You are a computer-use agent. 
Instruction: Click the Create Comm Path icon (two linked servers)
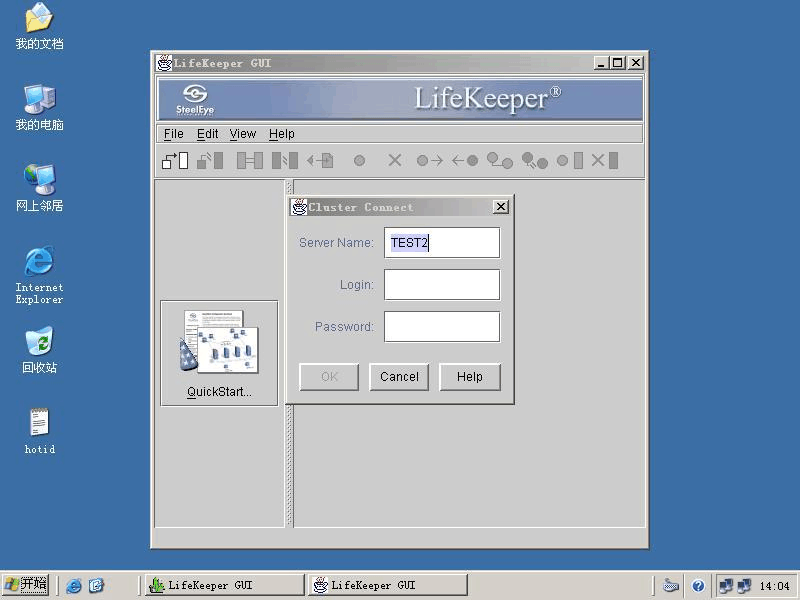click(x=249, y=161)
